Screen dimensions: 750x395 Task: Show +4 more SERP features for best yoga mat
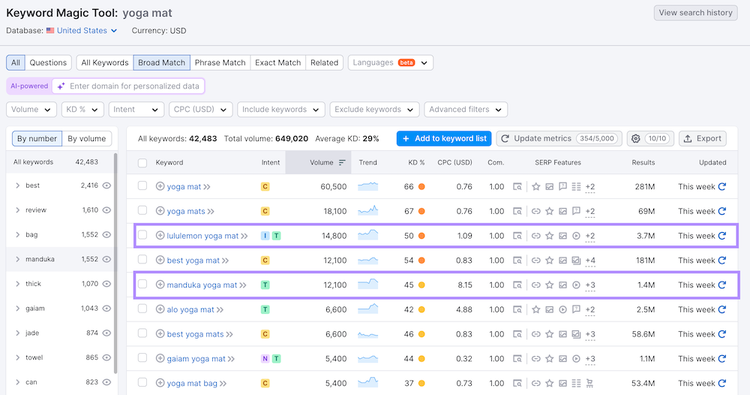tap(590, 261)
